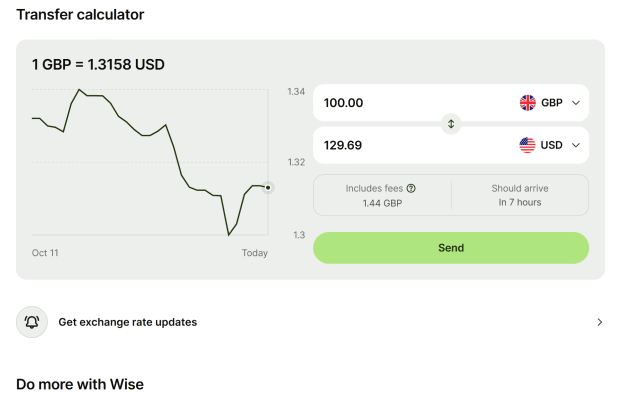Click the current rate dot on chart
625x396 pixels.
coord(268,187)
